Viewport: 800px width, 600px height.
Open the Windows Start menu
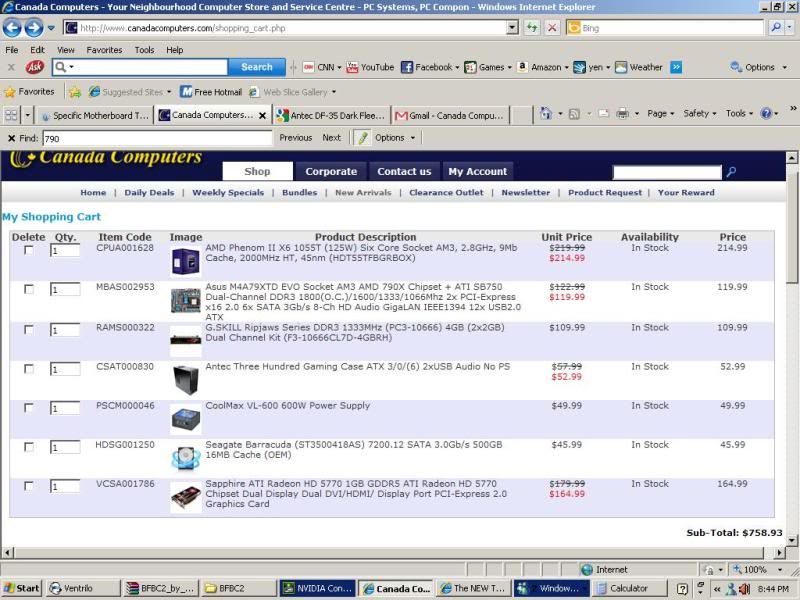point(22,588)
